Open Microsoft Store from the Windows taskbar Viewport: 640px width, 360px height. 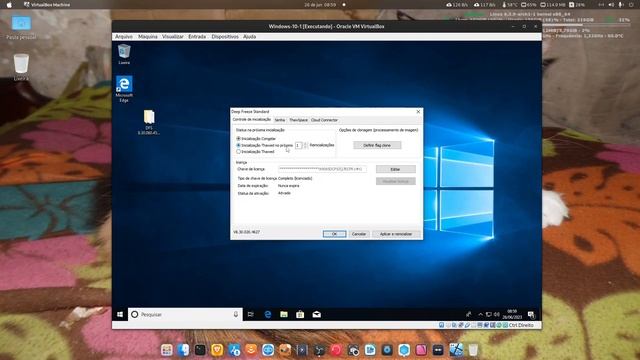click(x=300, y=314)
